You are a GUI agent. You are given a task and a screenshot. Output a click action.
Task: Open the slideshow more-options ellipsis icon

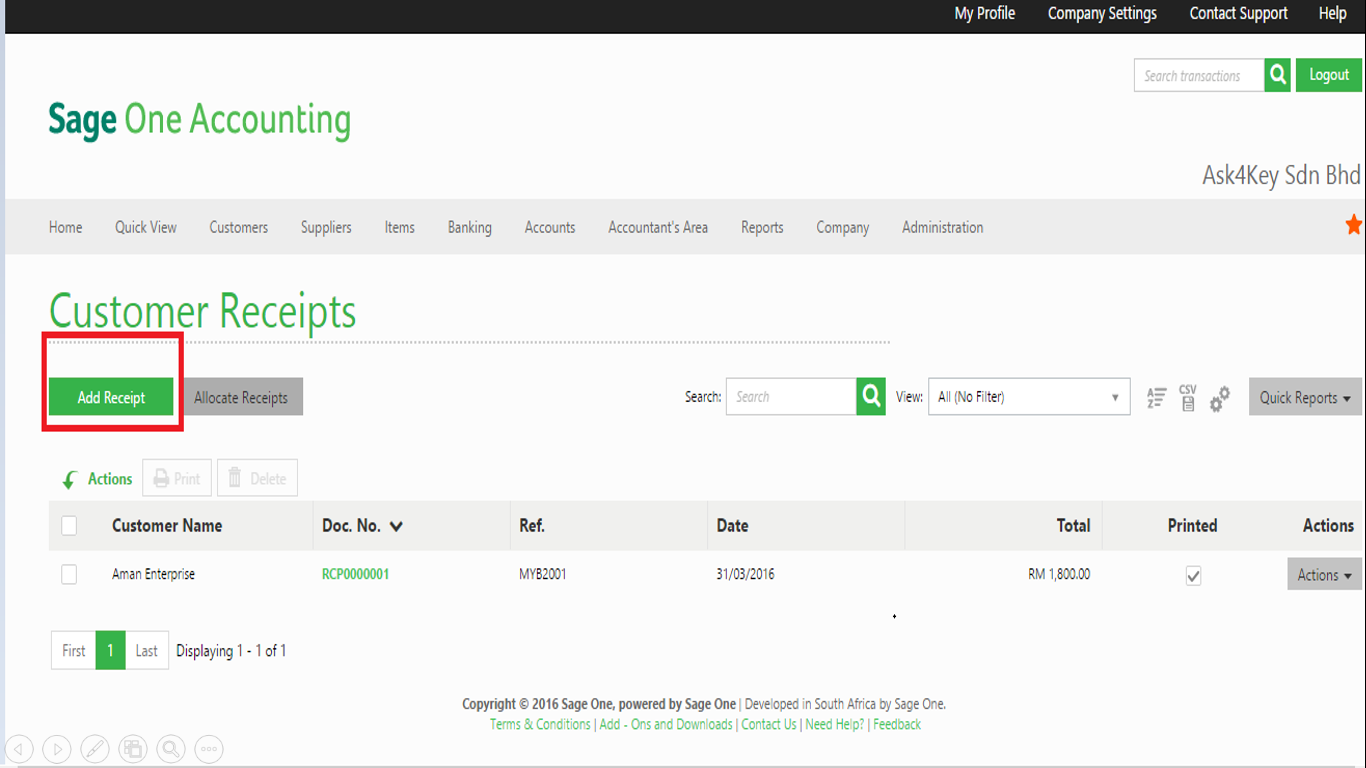[x=208, y=748]
